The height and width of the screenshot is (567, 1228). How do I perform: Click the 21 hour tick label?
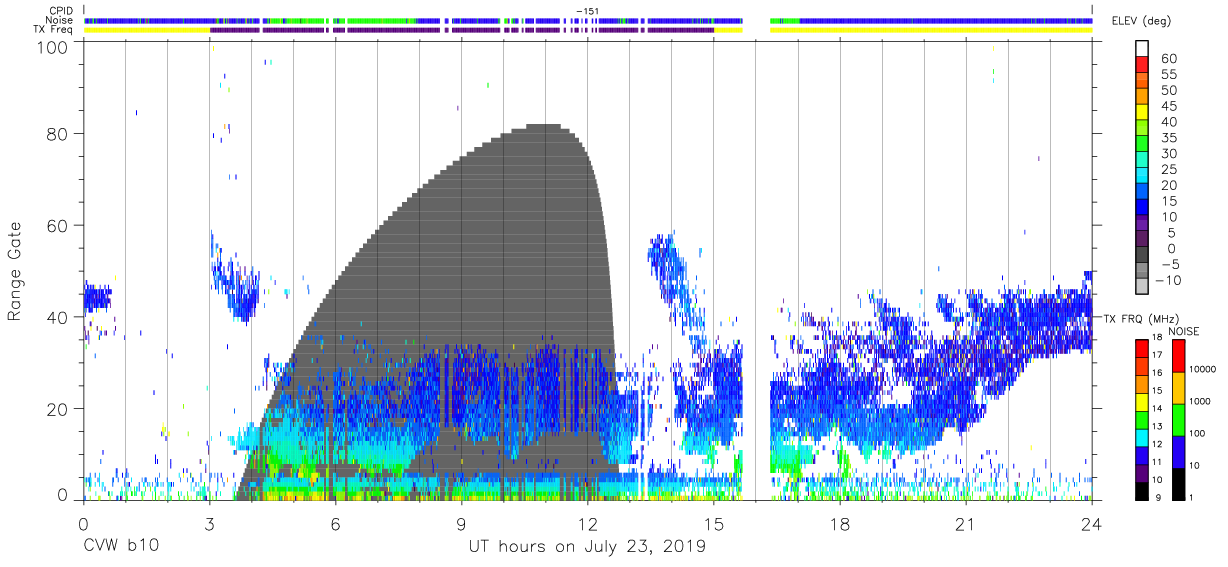(x=965, y=524)
